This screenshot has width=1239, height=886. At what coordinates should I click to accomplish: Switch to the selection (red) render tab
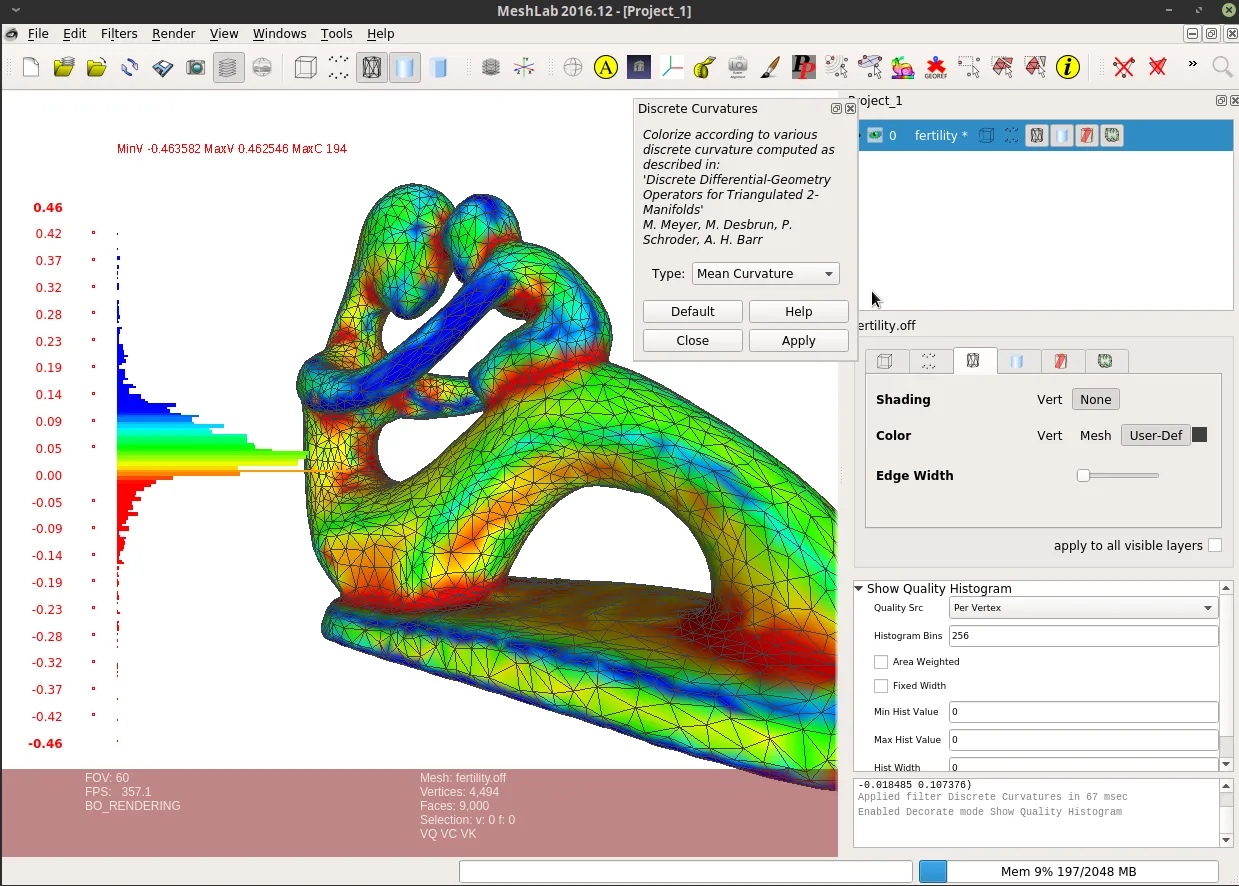1062,361
